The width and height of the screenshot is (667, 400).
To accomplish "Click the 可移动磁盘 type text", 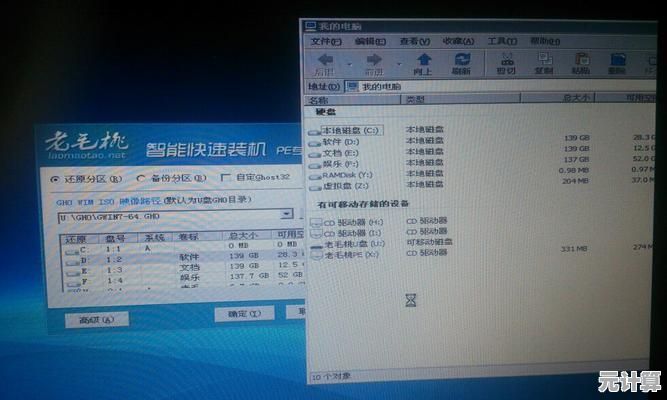I will pyautogui.click(x=429, y=242).
